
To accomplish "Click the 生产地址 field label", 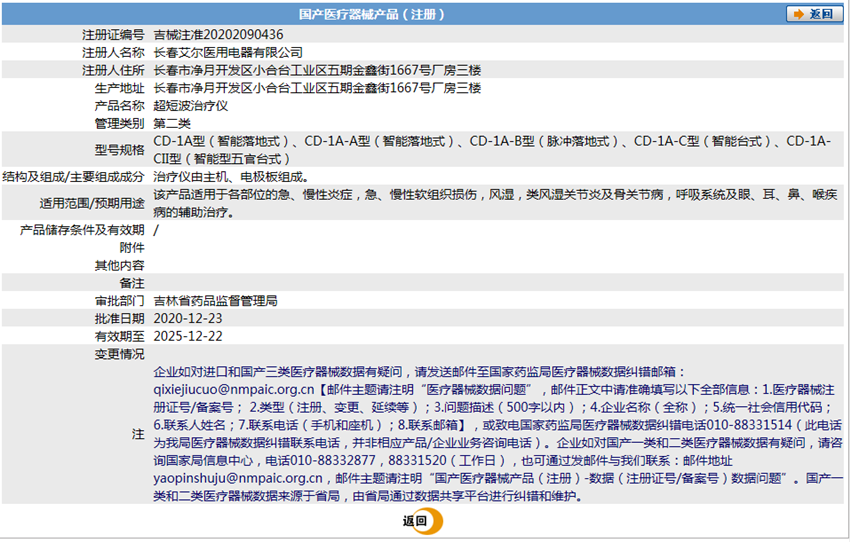I will point(119,88).
